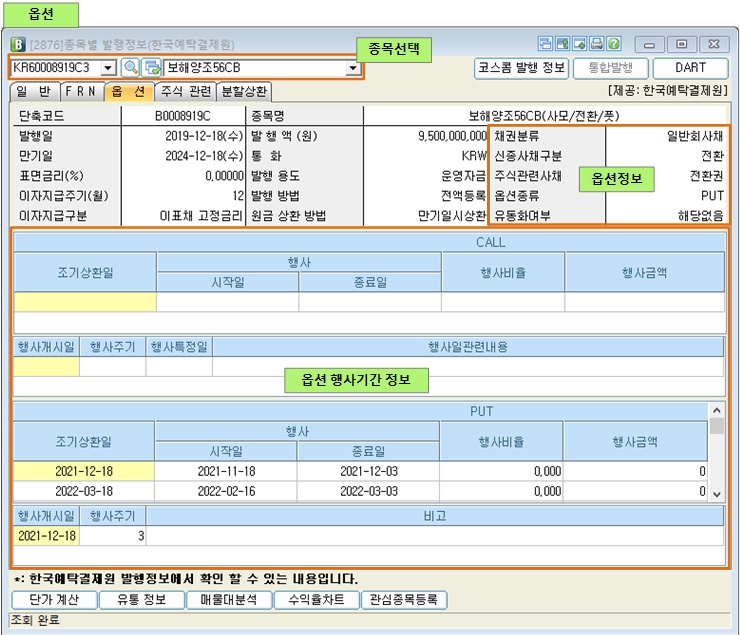Click the 0.000 행사비율 in the 2022-03-18 row
This screenshot has width=740, height=635.
[501, 491]
